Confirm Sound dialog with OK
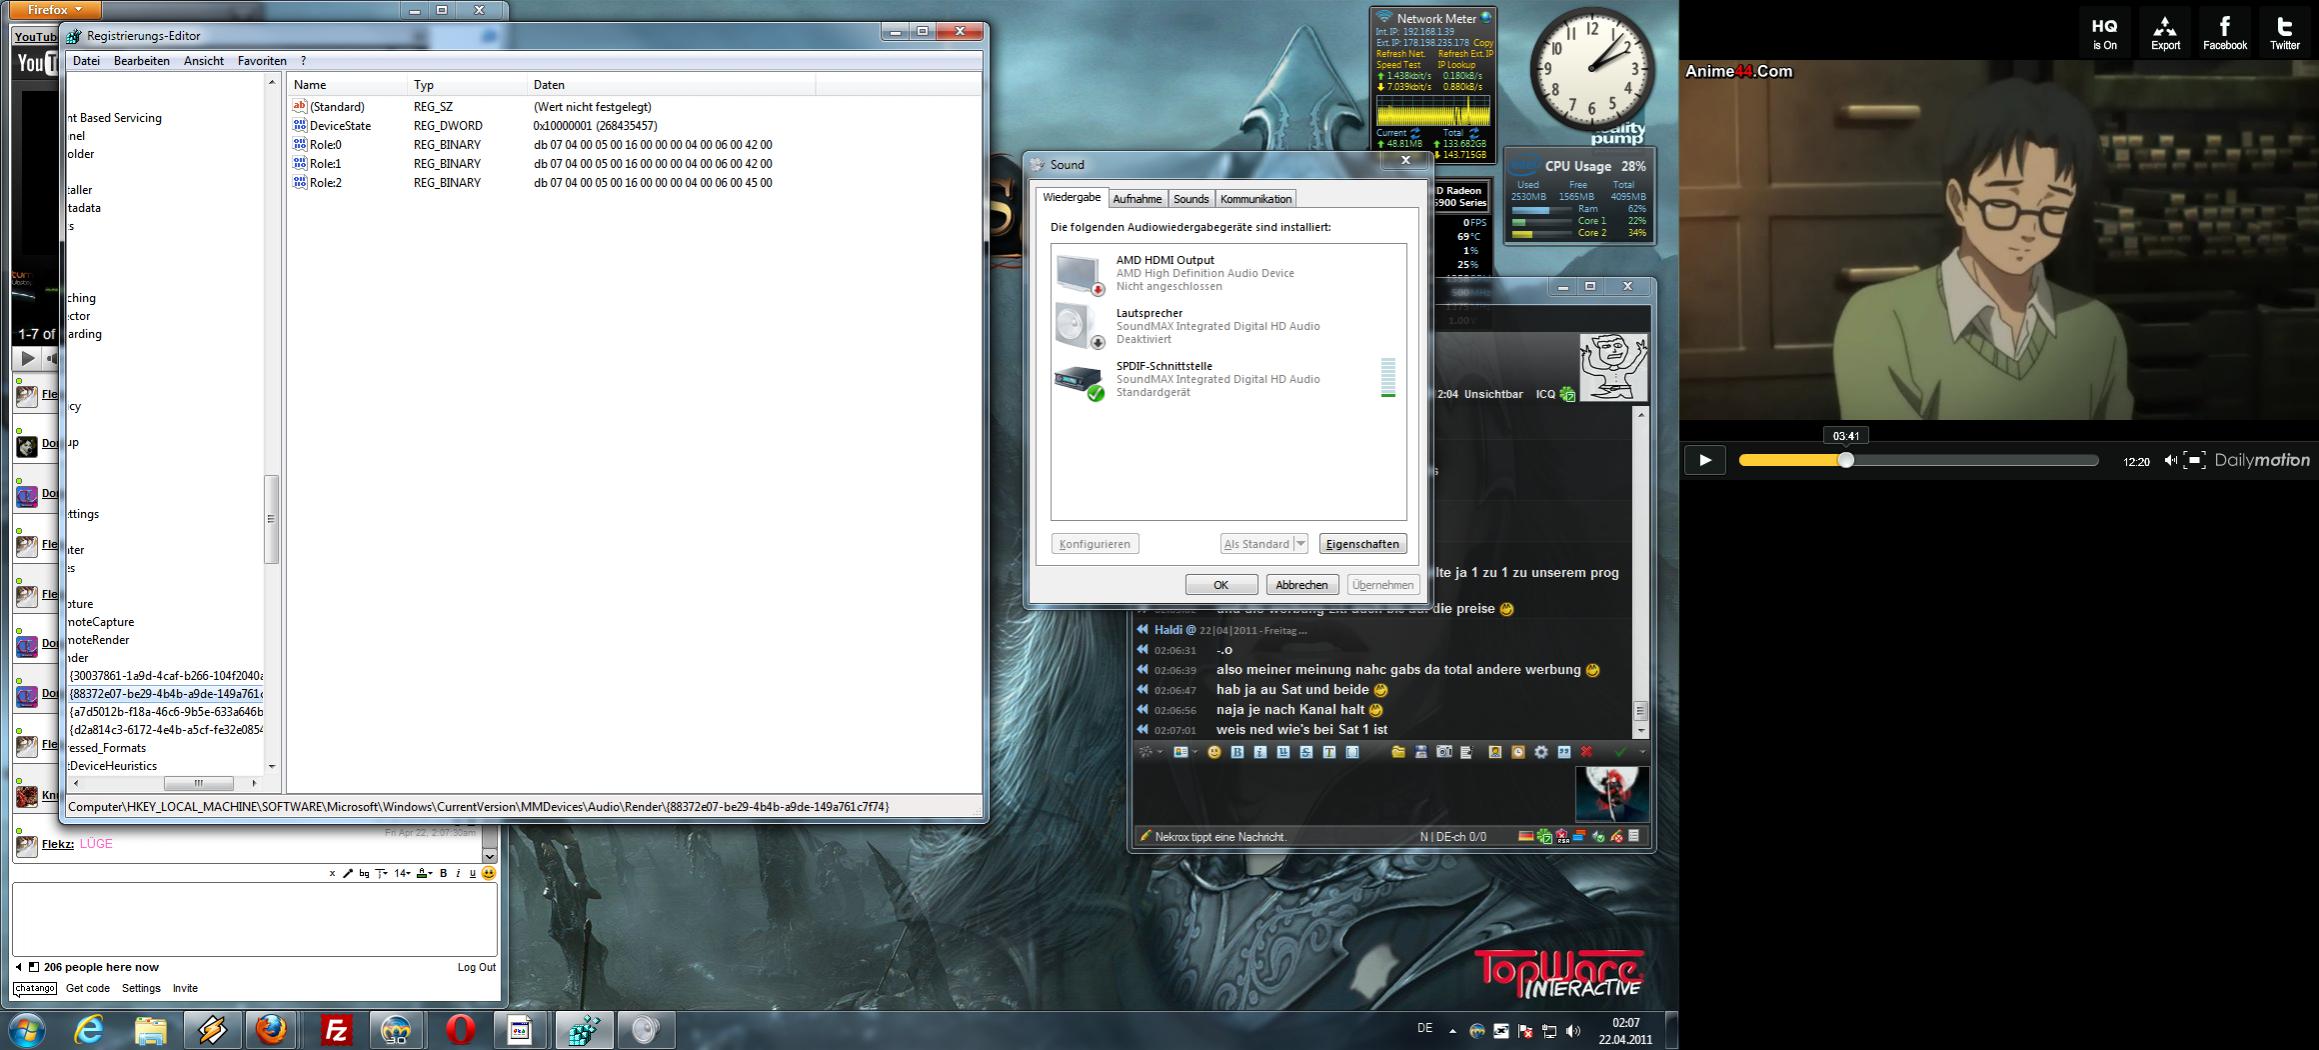The image size is (2319, 1050). point(1221,585)
